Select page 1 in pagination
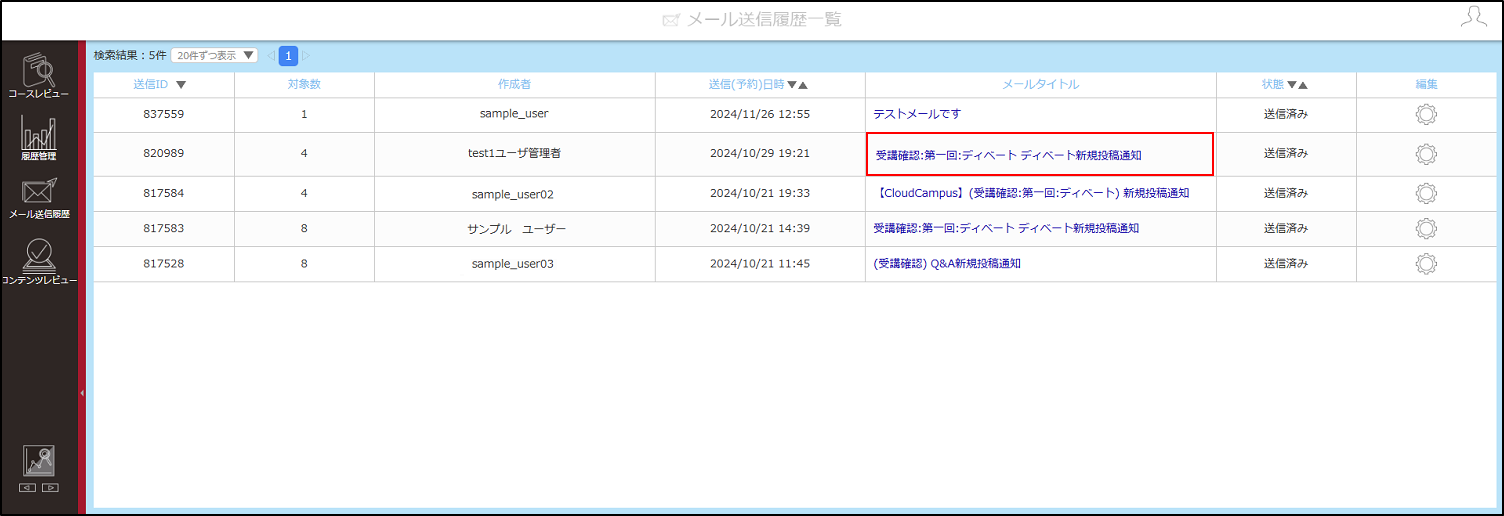Image resolution: width=1504 pixels, height=516 pixels. 288,55
